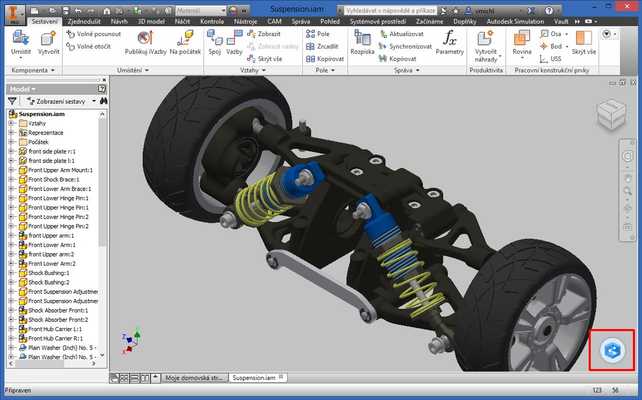Screen dimensions: 642x400
Task: Click Kopírovat in Správa panel
Action: [x=398, y=59]
